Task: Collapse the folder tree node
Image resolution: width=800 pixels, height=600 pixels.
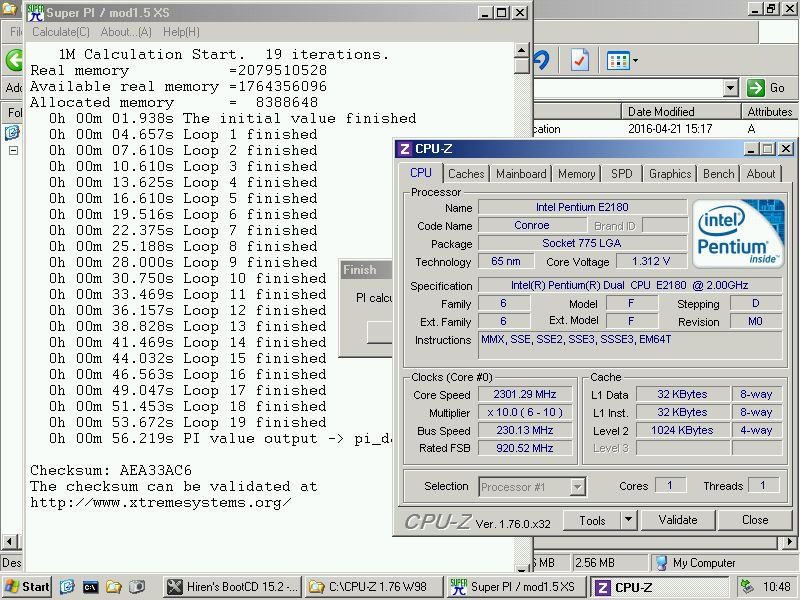Action: tap(14, 151)
